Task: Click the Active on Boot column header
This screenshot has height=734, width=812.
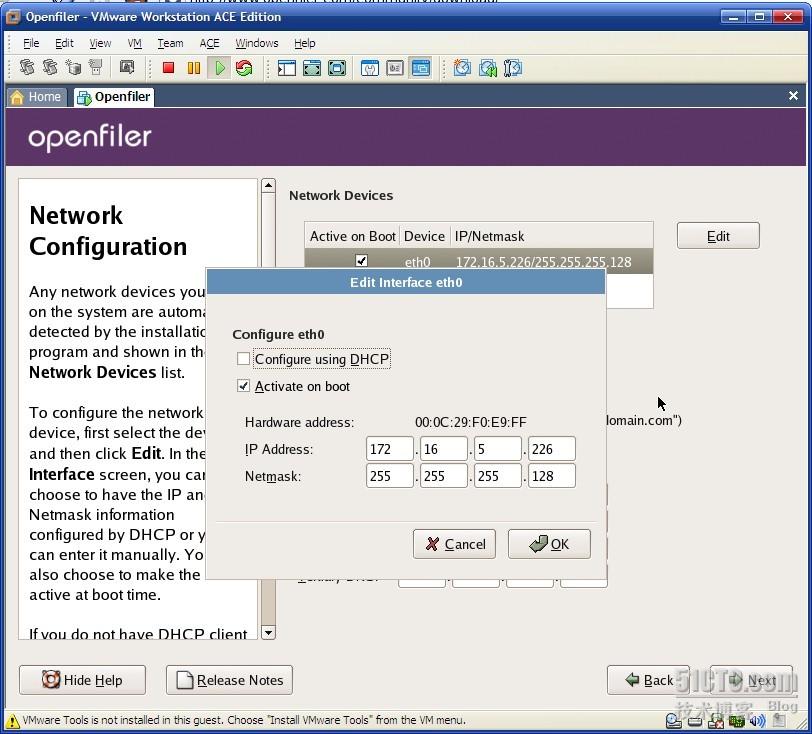Action: pyautogui.click(x=353, y=236)
